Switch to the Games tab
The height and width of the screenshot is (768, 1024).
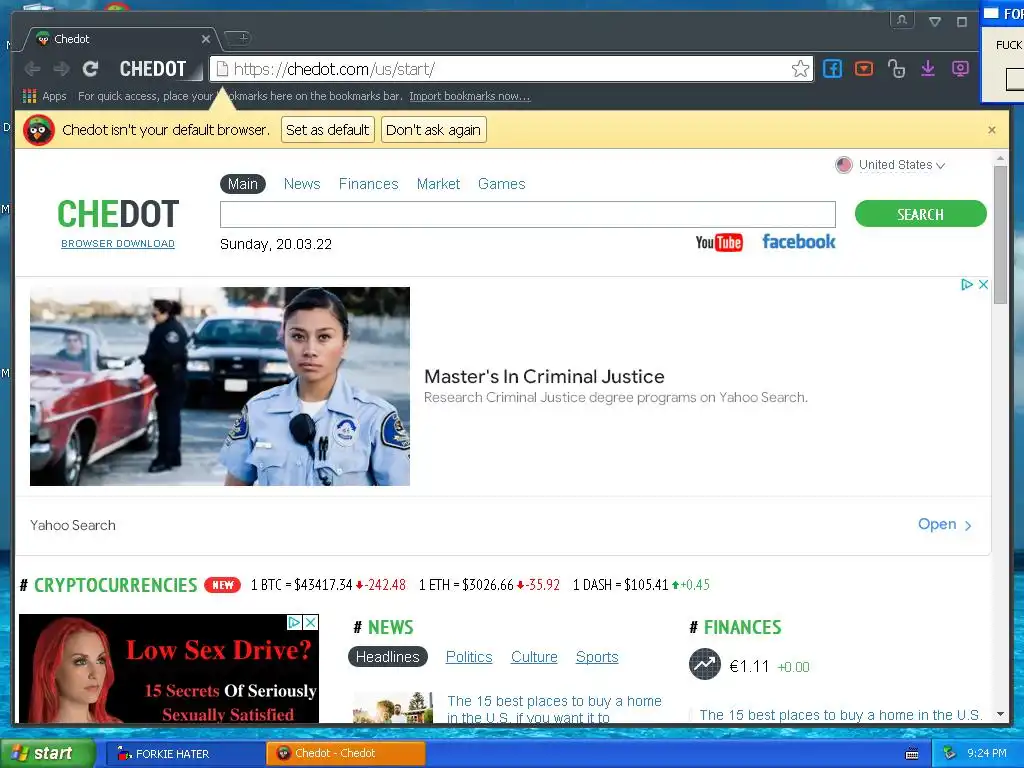pyautogui.click(x=502, y=184)
